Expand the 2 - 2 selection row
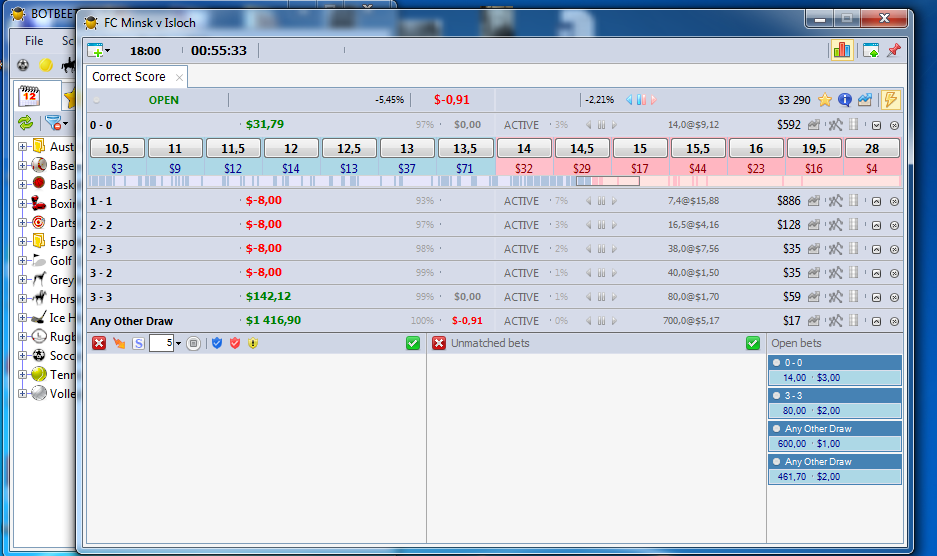The image size is (937, 556). 876,225
